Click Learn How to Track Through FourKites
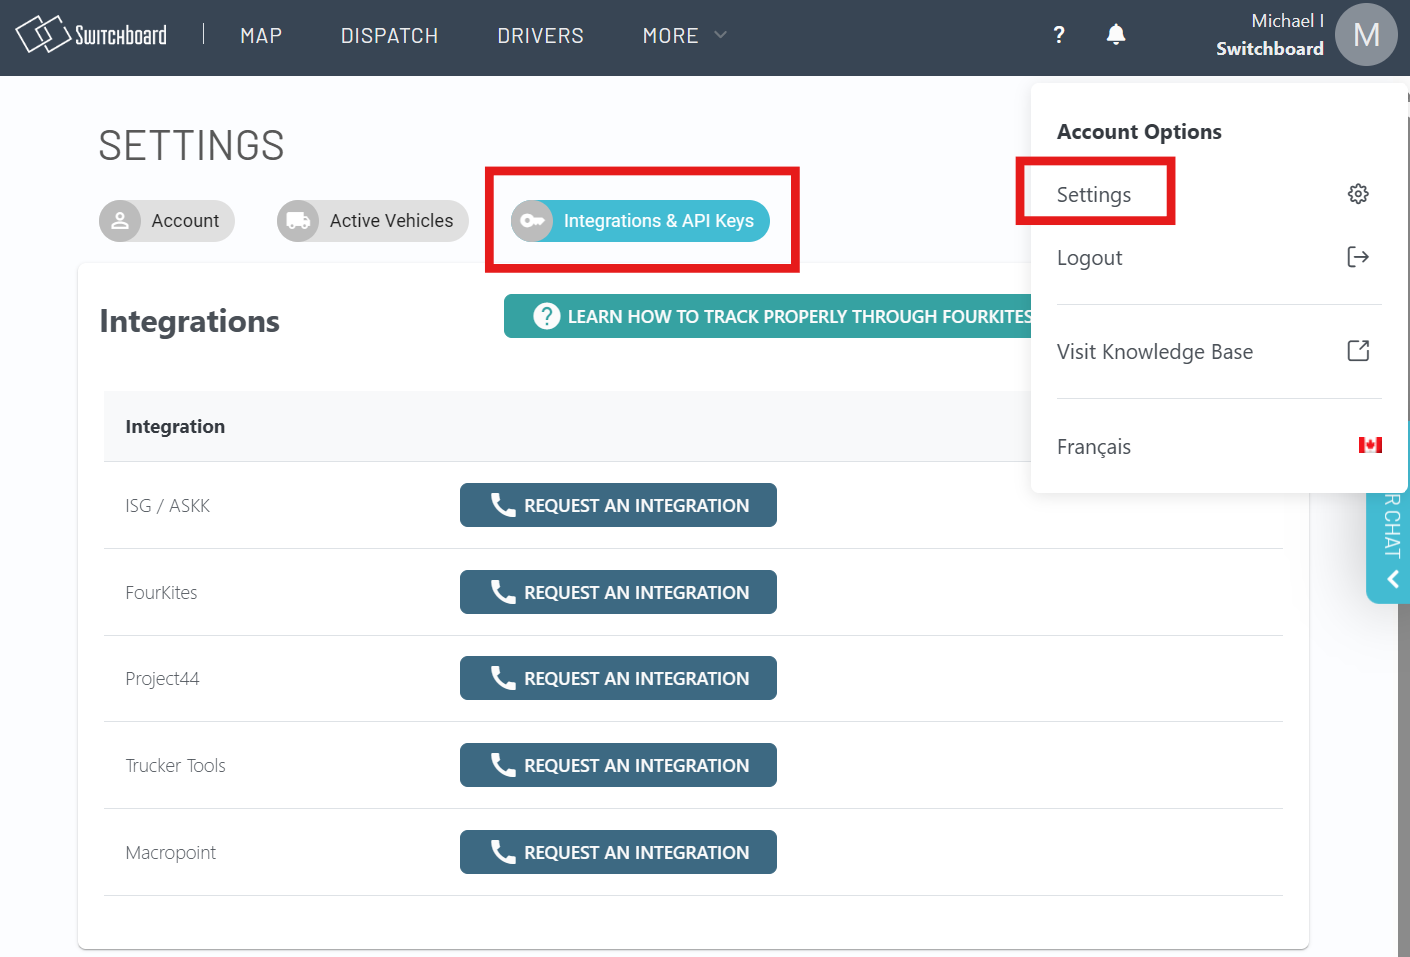This screenshot has width=1410, height=957. pyautogui.click(x=768, y=316)
